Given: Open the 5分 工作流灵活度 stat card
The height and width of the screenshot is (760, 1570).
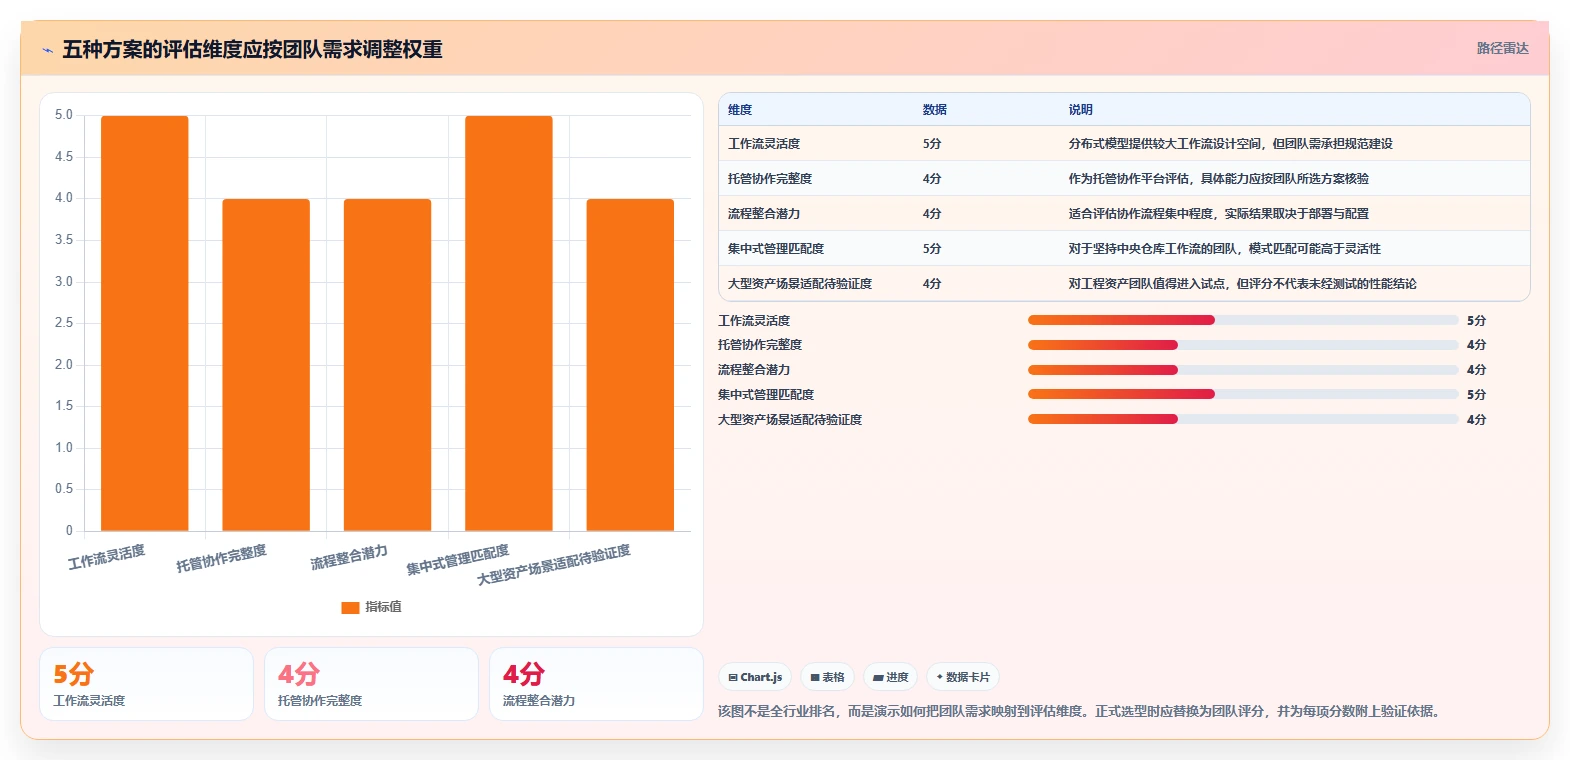Looking at the screenshot, I should click(x=146, y=684).
